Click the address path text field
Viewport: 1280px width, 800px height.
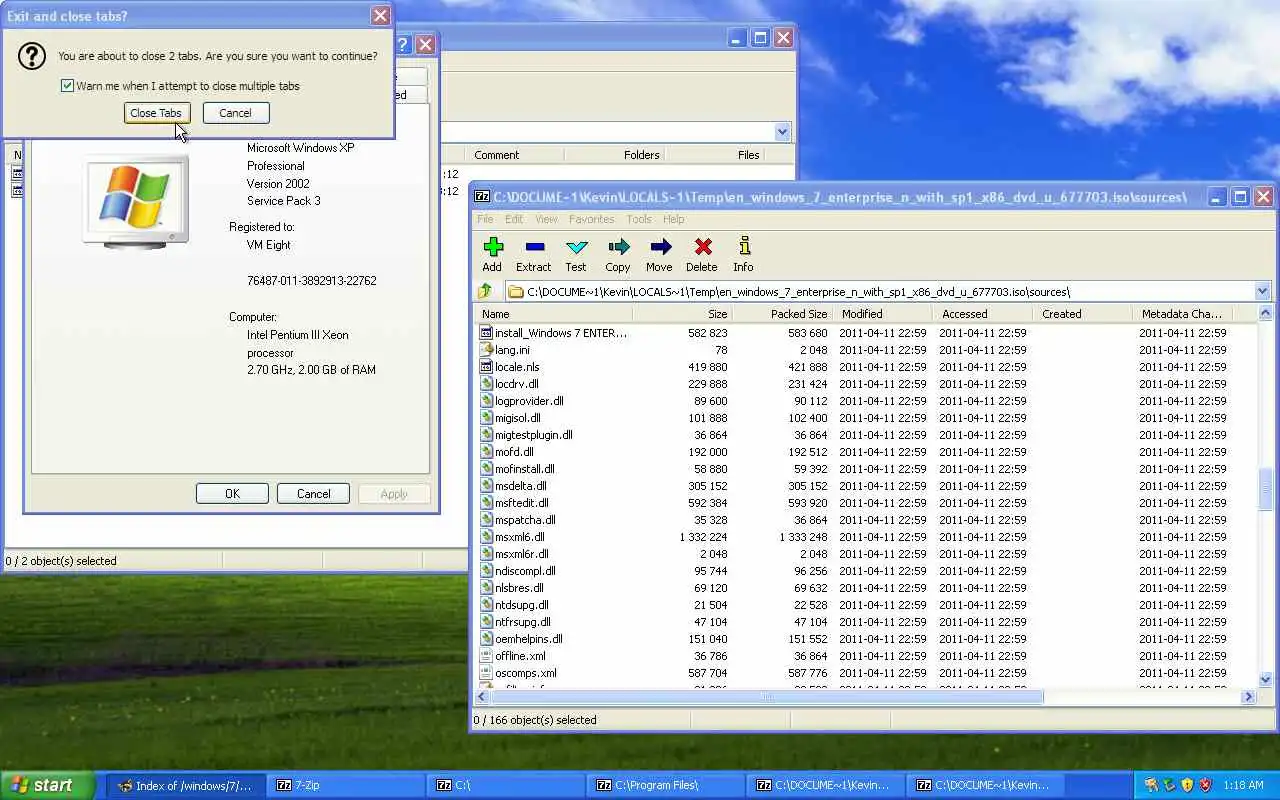pyautogui.click(x=878, y=292)
